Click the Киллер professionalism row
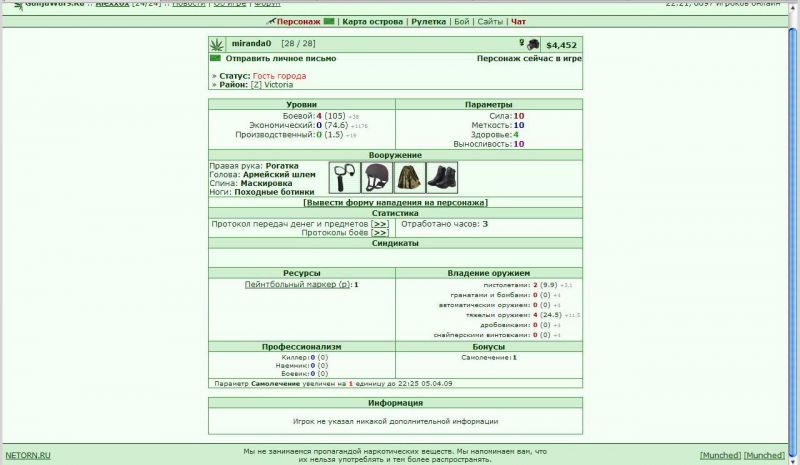 (305, 358)
